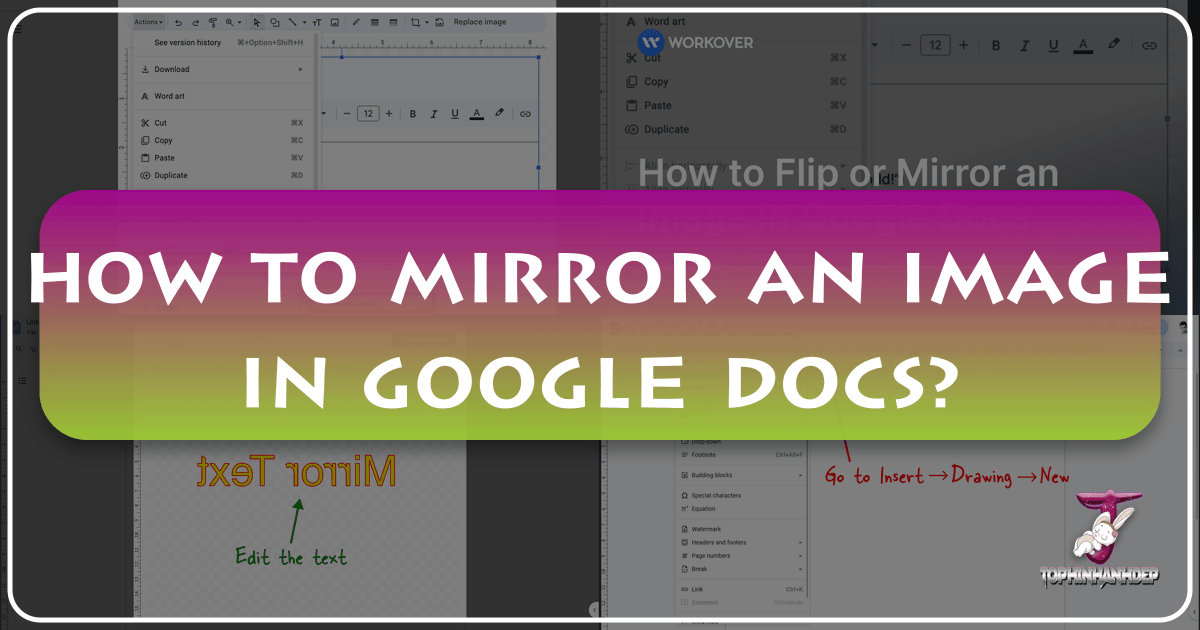1200x630 pixels.
Task: Select Watermark from the Insert menu
Action: coord(706,529)
